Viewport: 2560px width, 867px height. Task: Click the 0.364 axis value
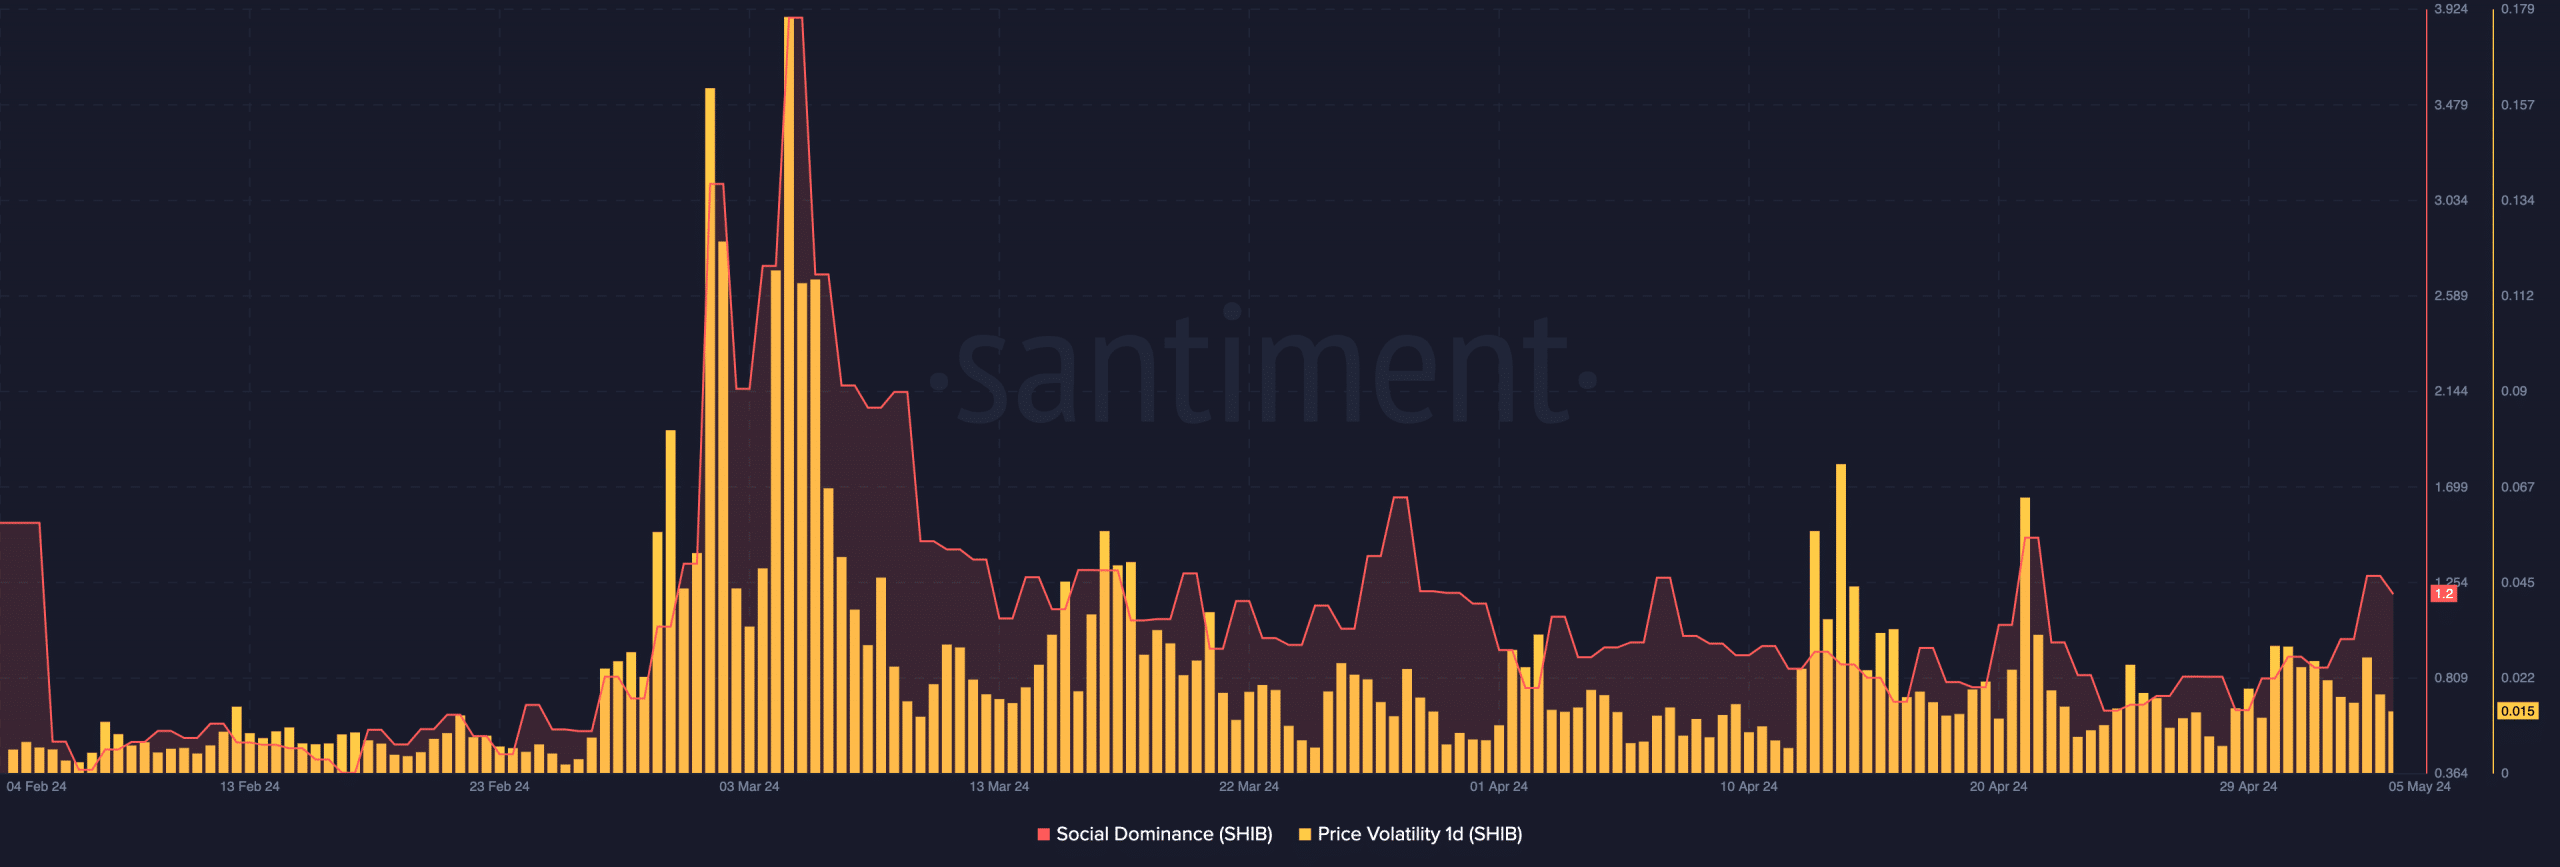point(2451,773)
